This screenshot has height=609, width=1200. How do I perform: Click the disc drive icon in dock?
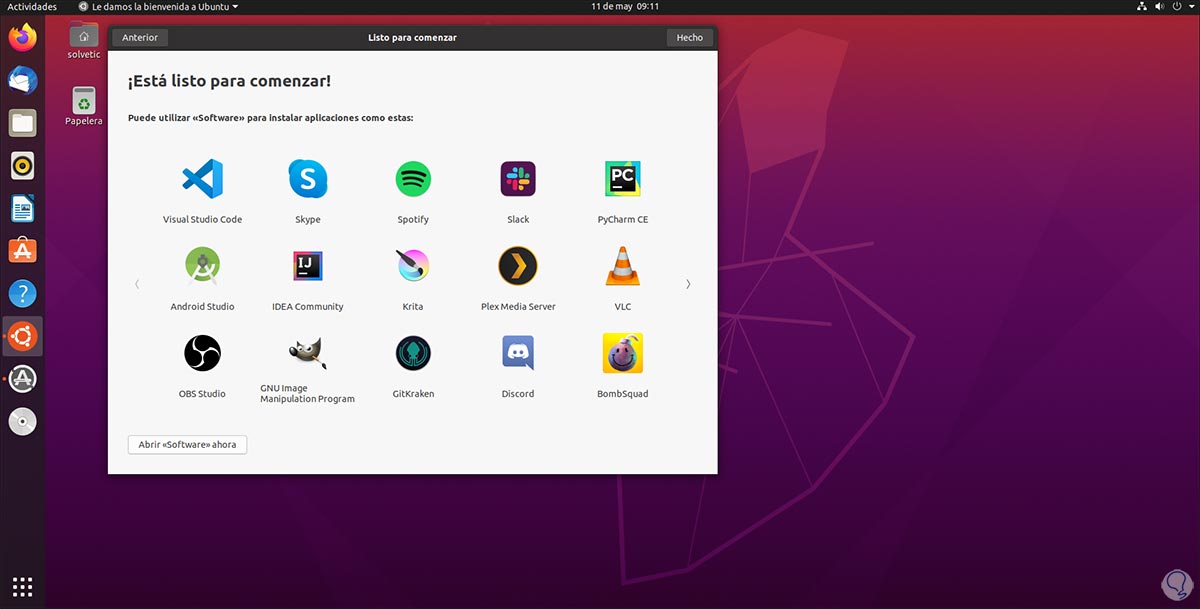click(22, 422)
